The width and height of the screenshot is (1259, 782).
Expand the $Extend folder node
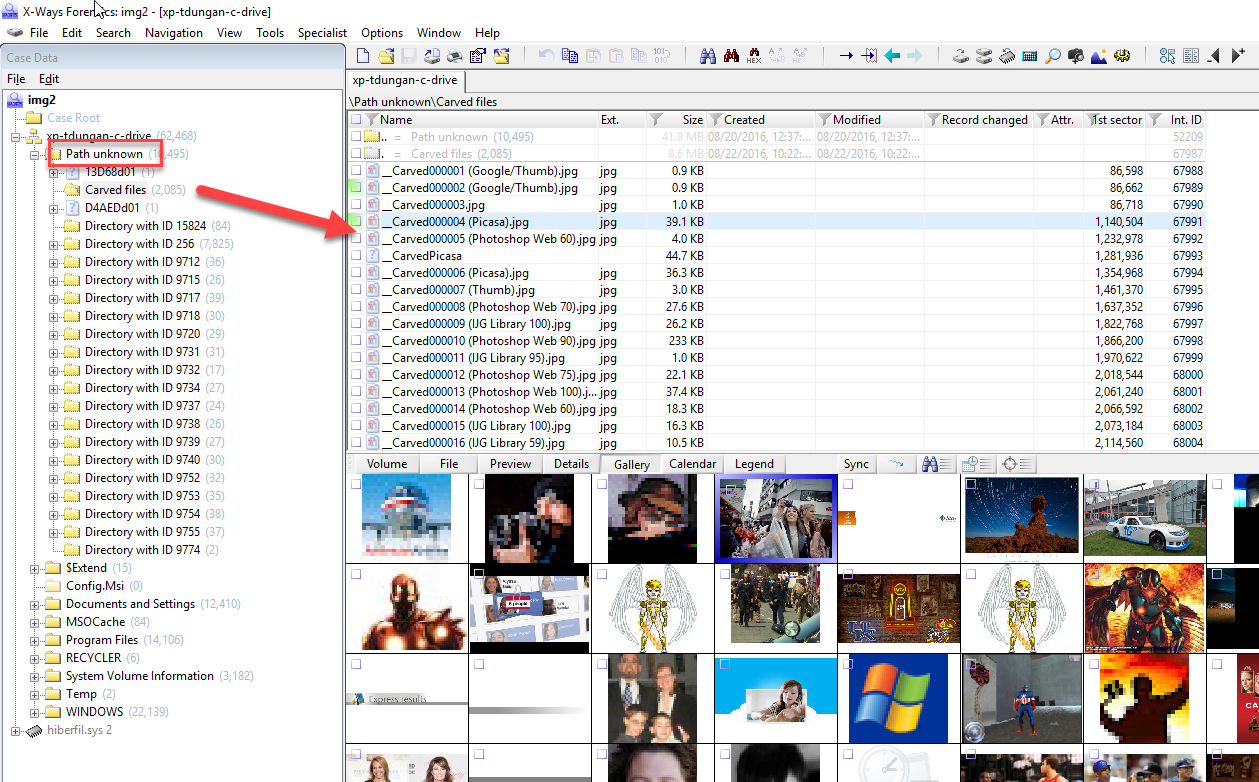coord(35,568)
